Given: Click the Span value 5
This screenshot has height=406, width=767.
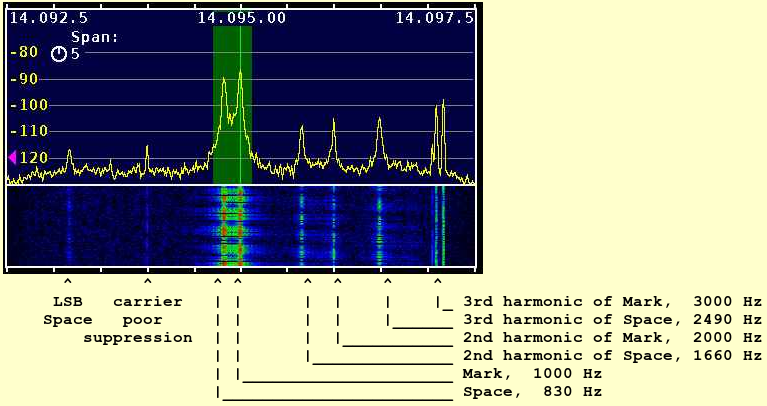Looking at the screenshot, I should click(75, 54).
